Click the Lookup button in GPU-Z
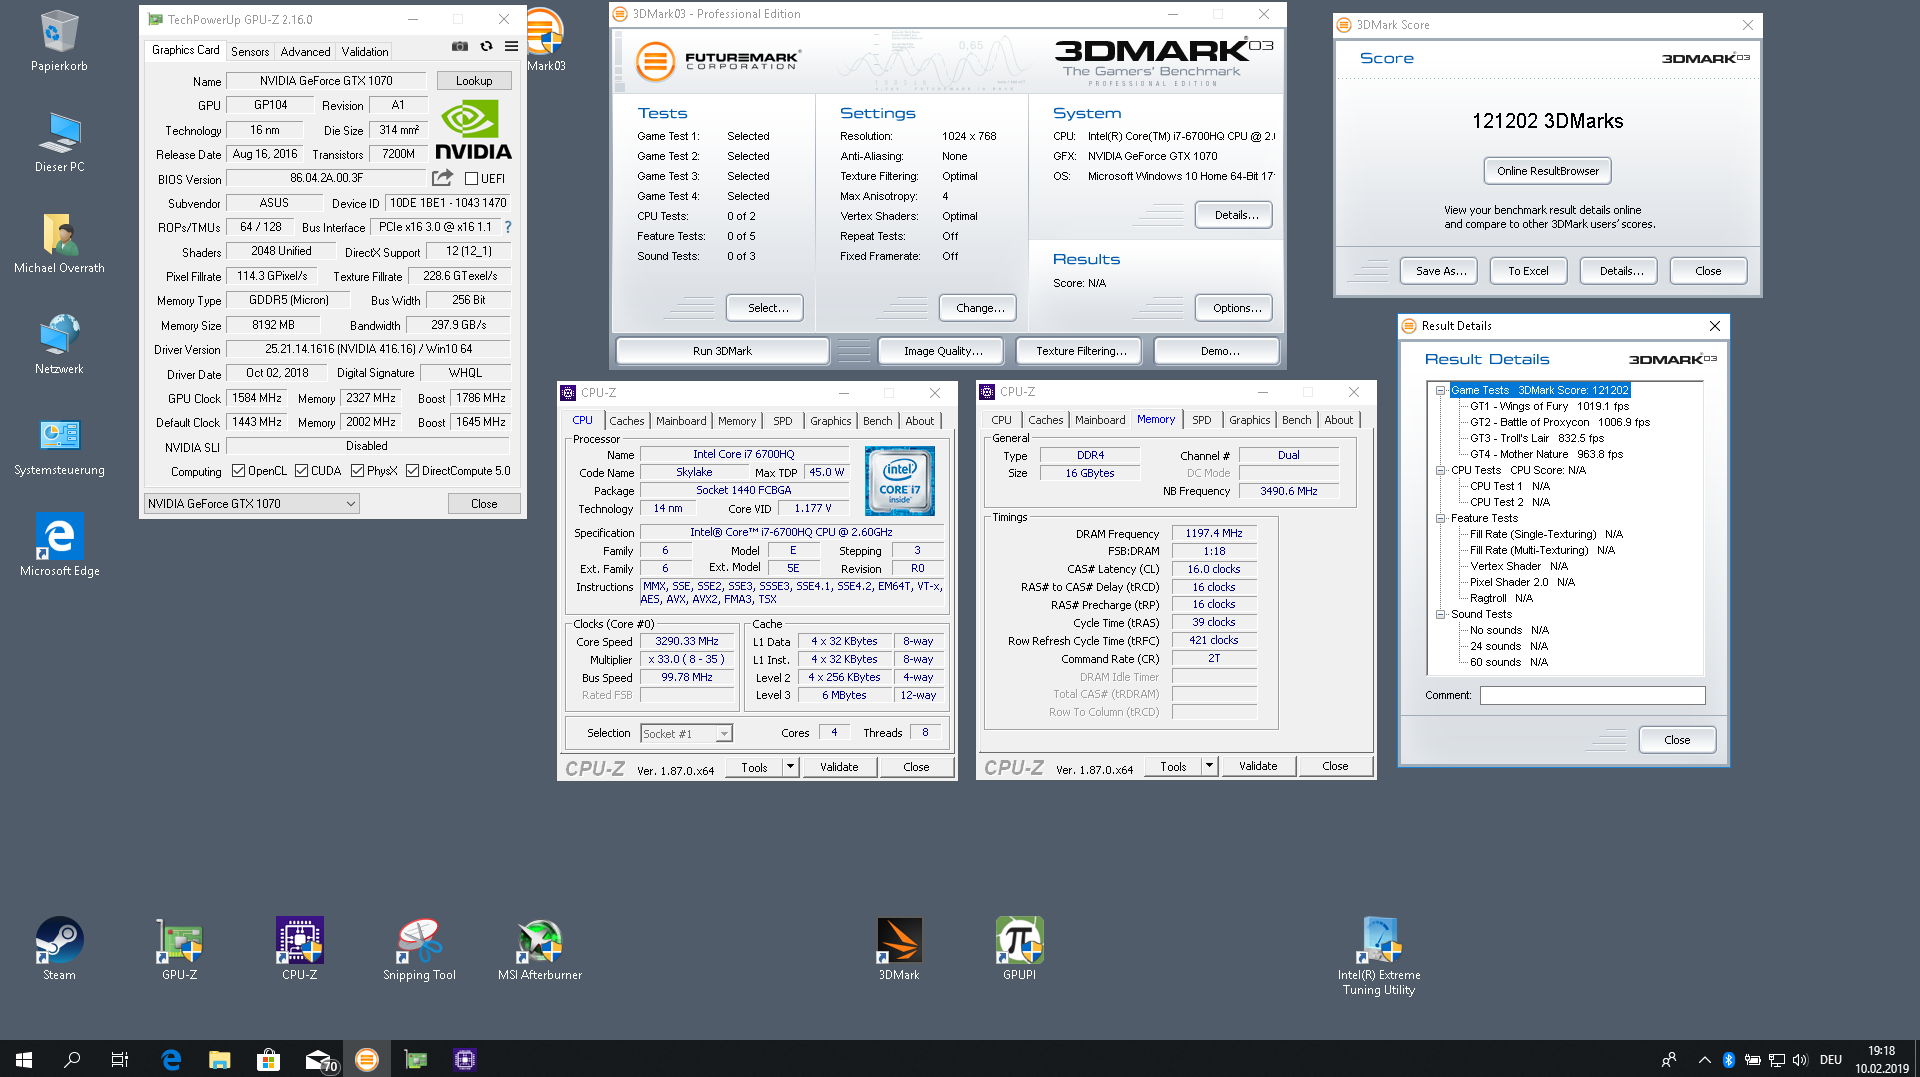 474,81
